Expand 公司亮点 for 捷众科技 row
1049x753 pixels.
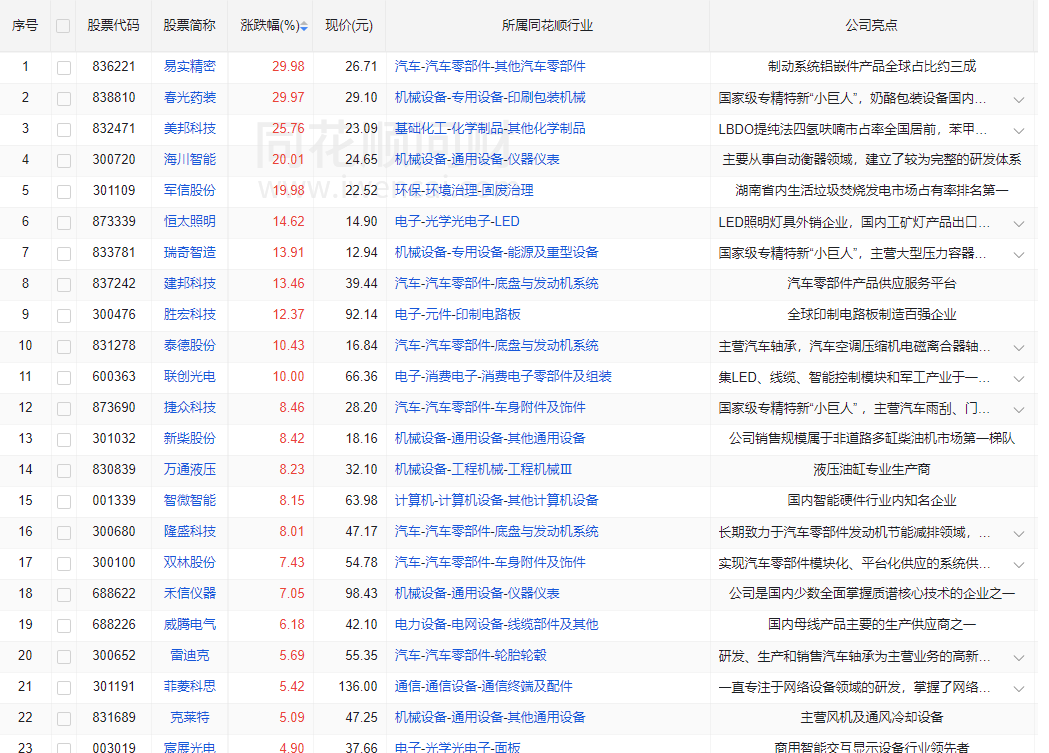tap(1019, 409)
